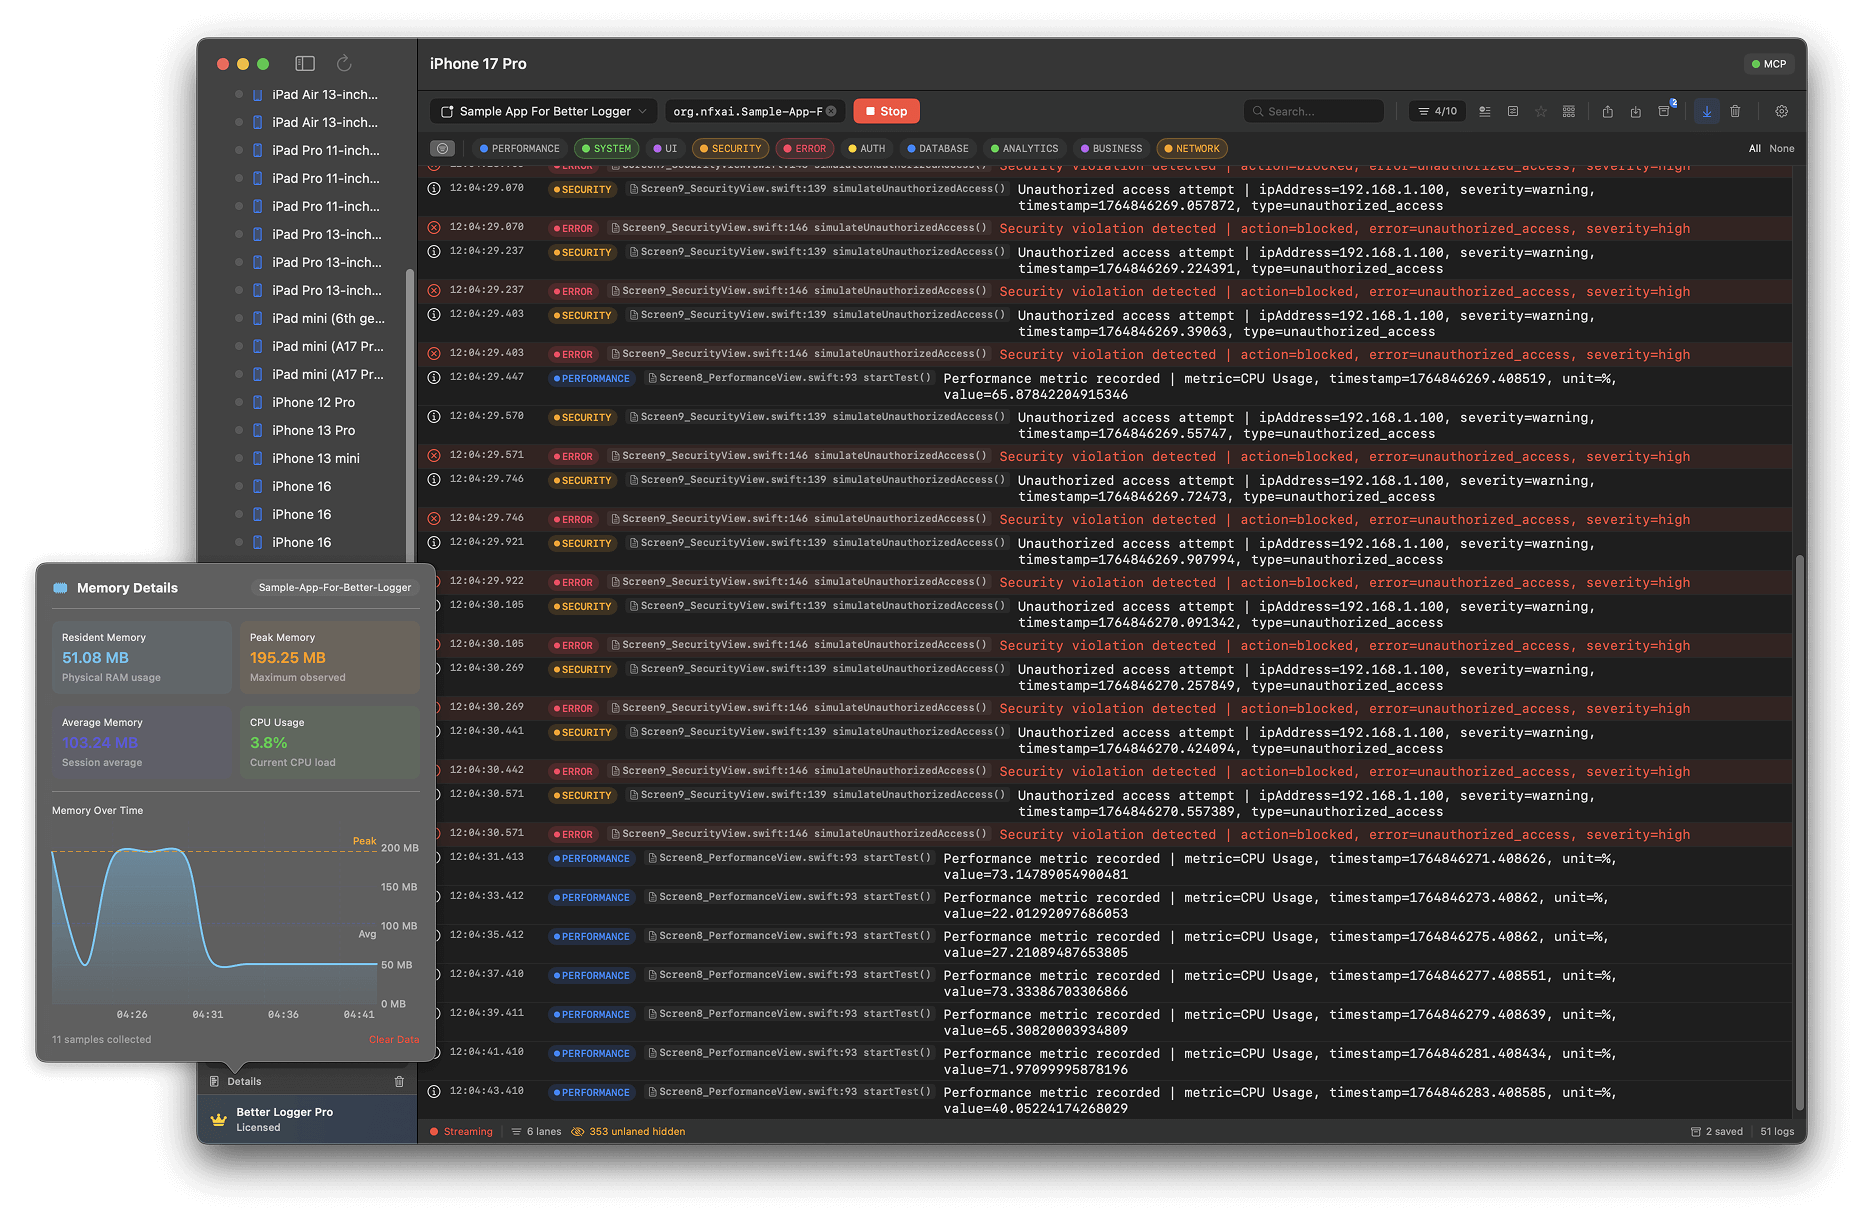The width and height of the screenshot is (1863, 1218).
Task: Click the star favorites icon in toolbar
Action: pos(1540,111)
